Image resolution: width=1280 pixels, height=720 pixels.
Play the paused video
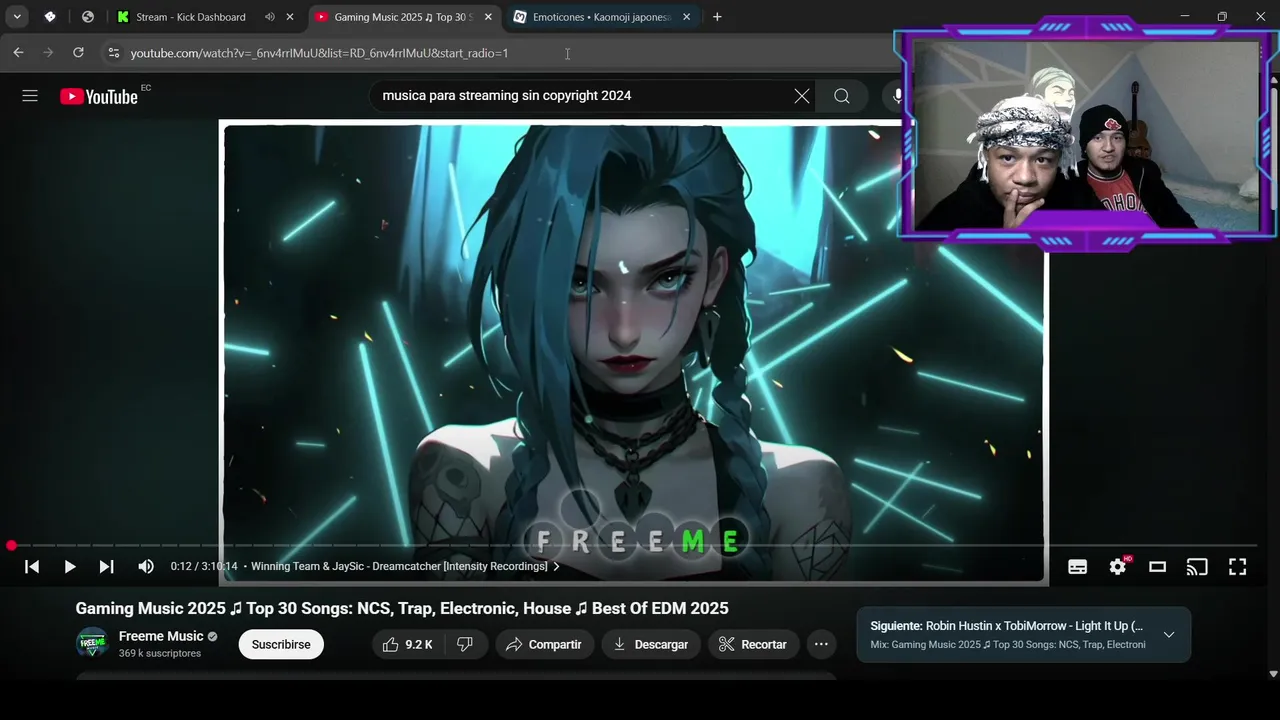[x=70, y=567]
